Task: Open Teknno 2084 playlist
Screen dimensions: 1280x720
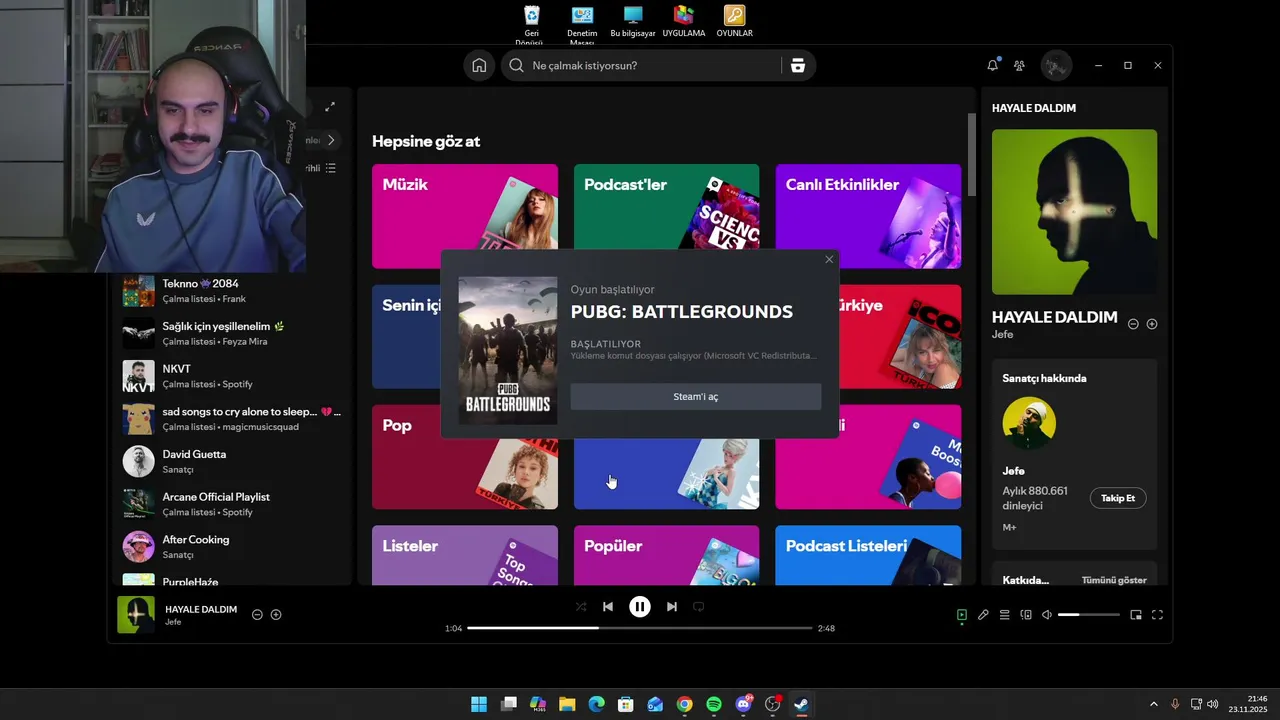Action: (233, 291)
